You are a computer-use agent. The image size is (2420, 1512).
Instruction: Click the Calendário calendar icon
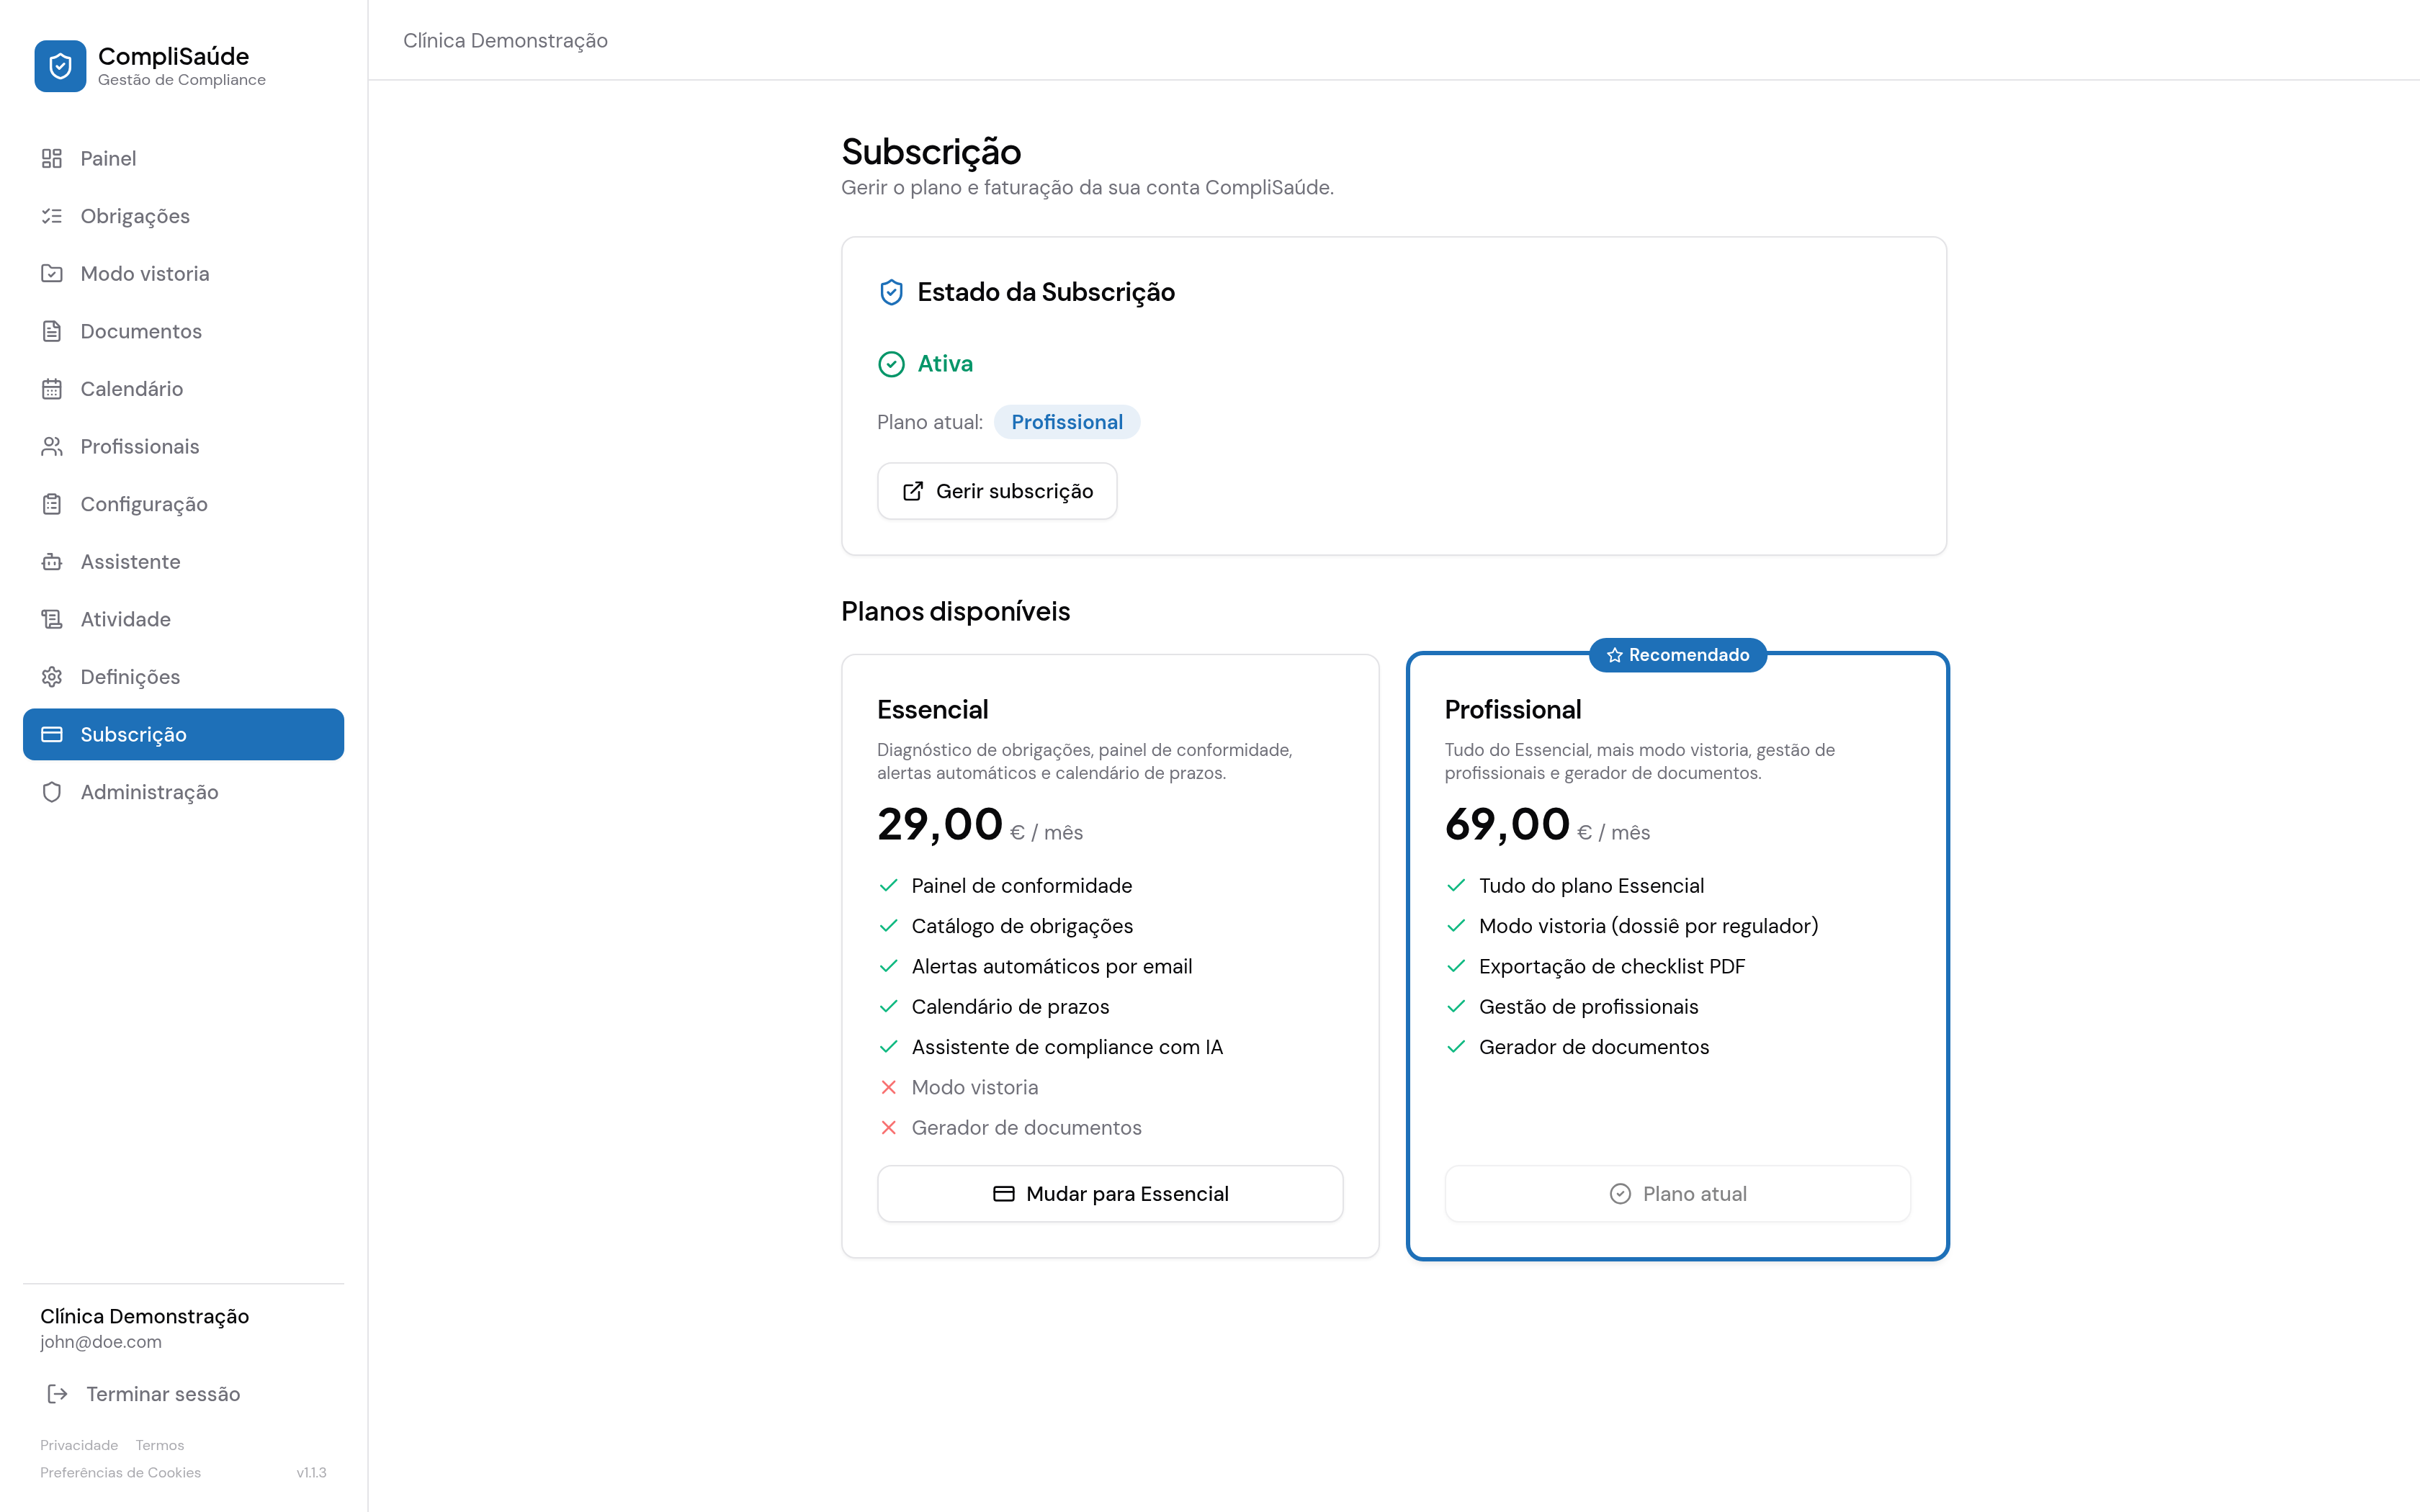click(52, 389)
